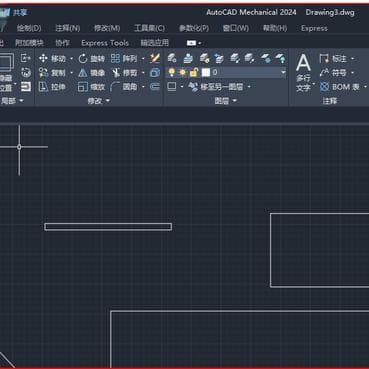
Task: Select the 修剪 (Trim) scissors tool
Action: [x=124, y=73]
